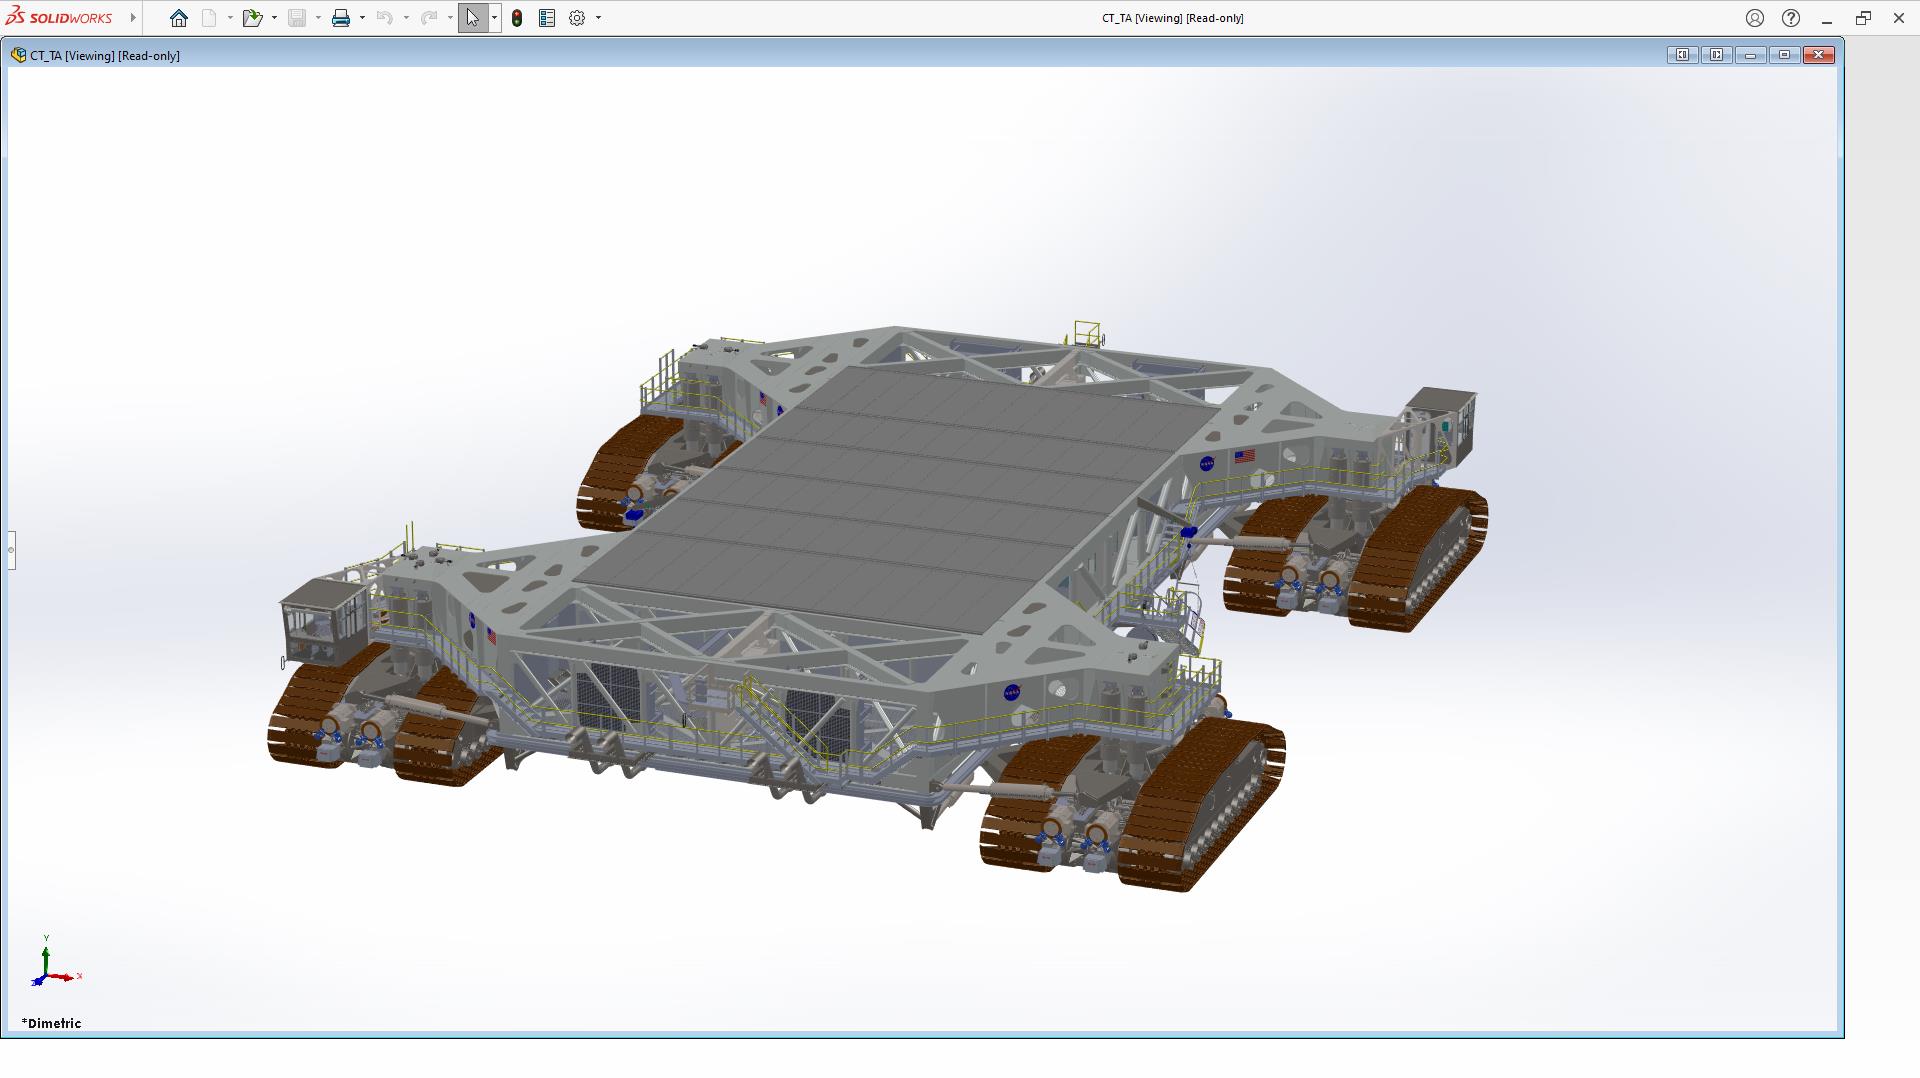Tile document window to the right
Screen dimensions: 1920x1078
(1716, 55)
